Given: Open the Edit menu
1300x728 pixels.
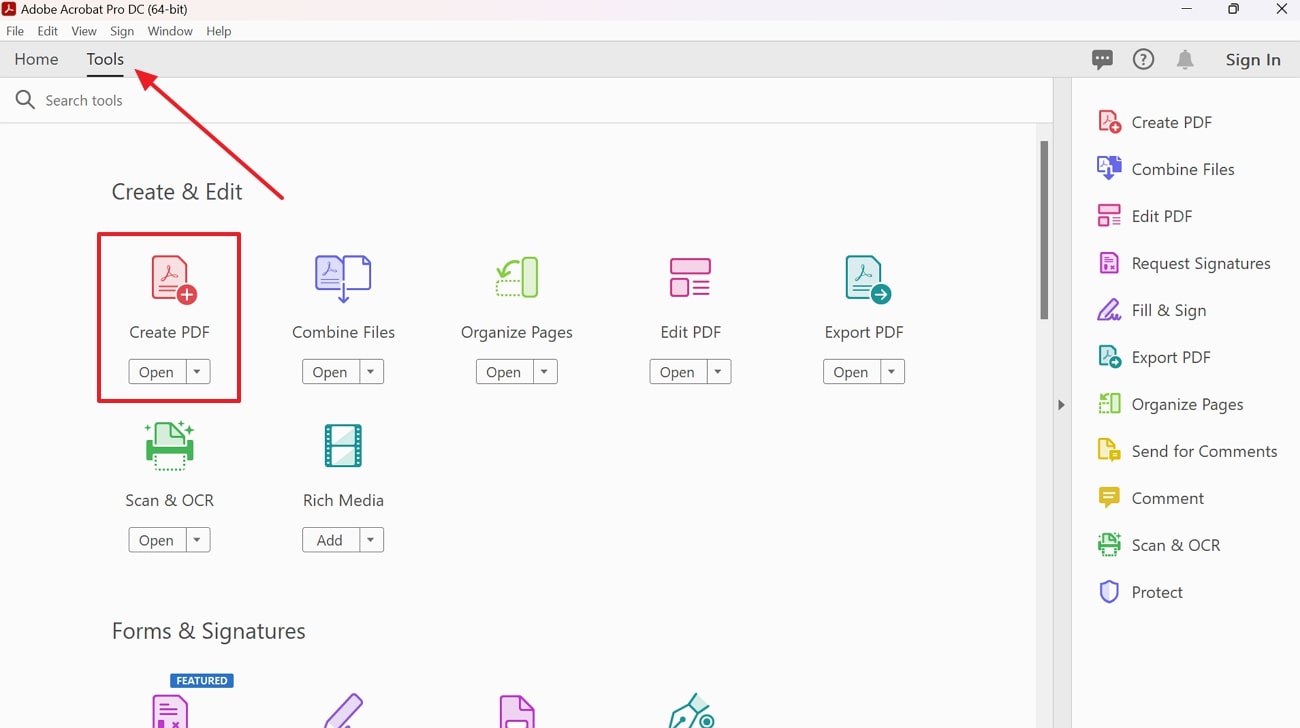Looking at the screenshot, I should pos(48,31).
